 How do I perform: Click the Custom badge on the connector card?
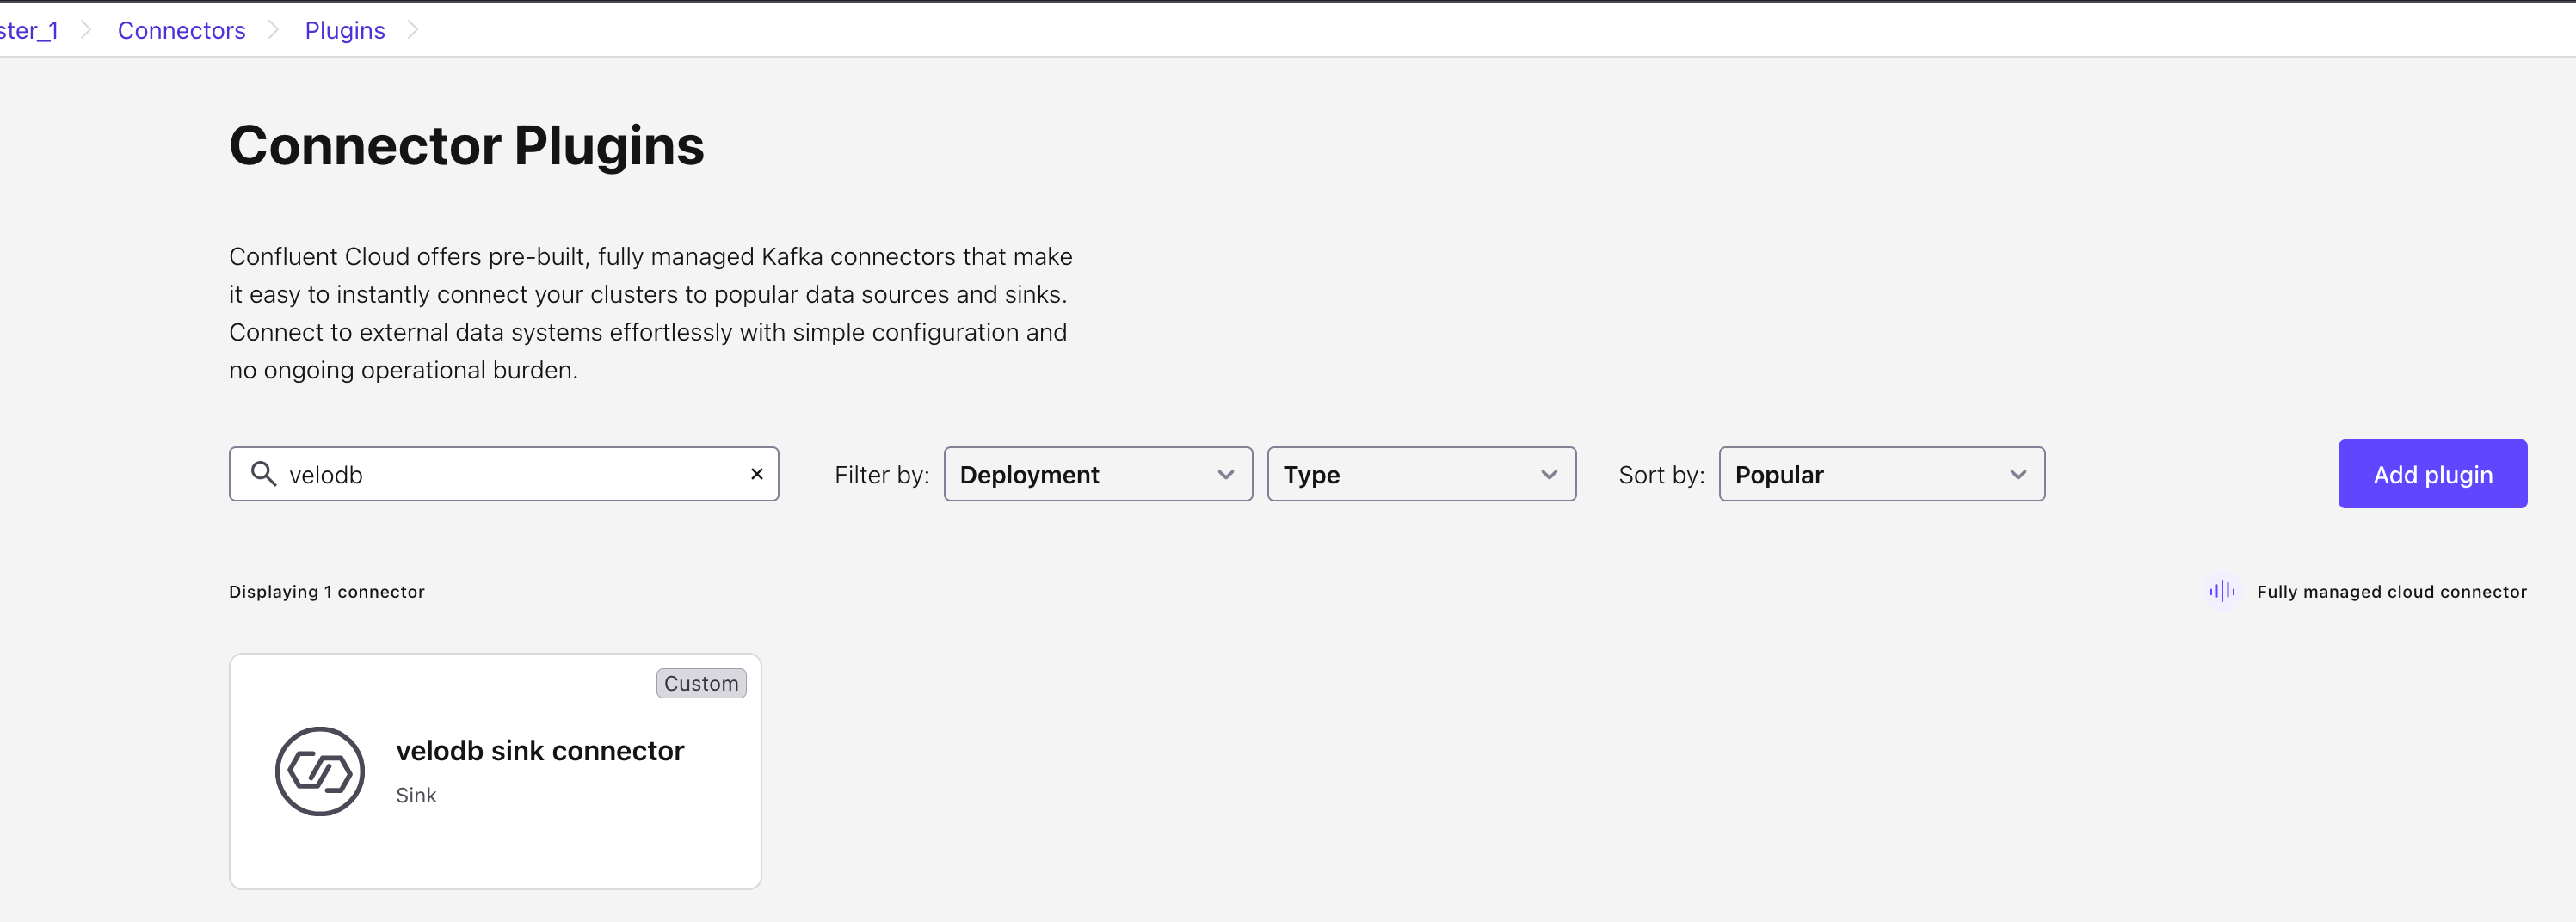(x=701, y=684)
